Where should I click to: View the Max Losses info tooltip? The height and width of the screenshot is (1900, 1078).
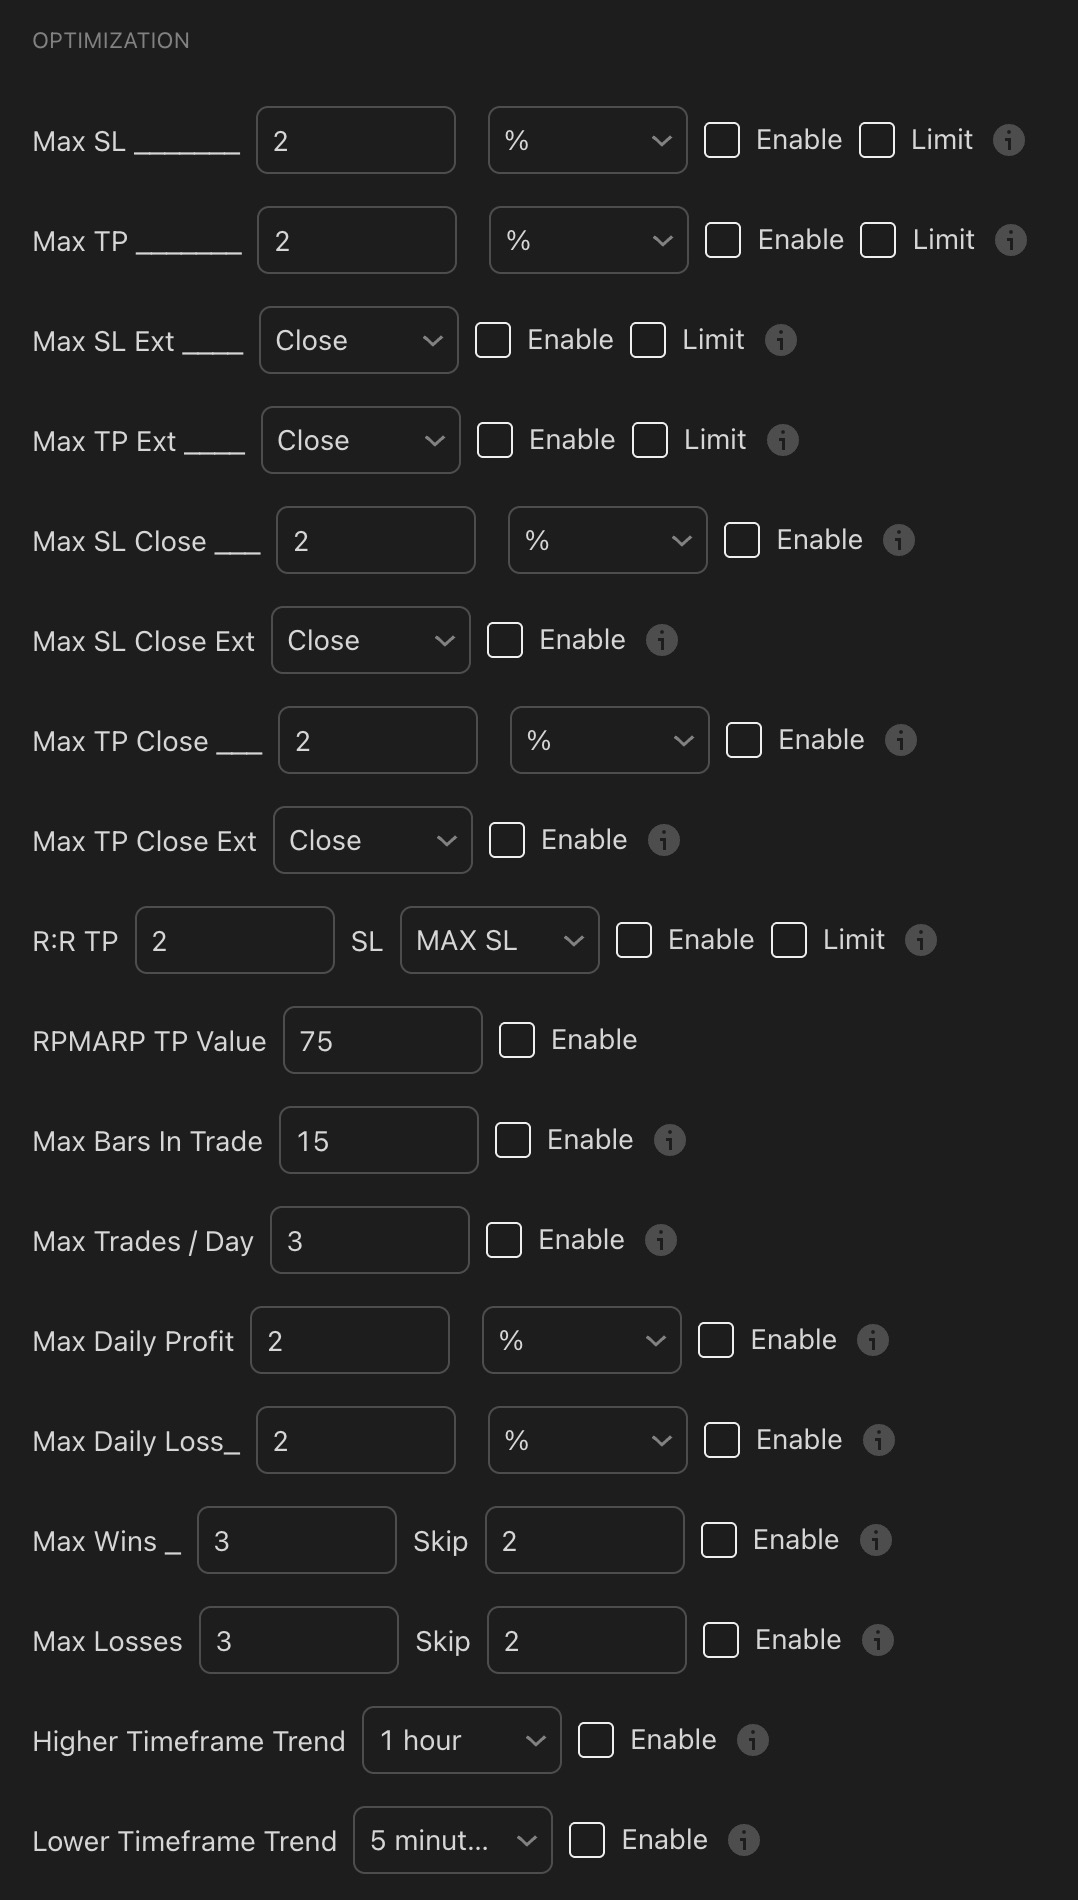click(877, 1640)
